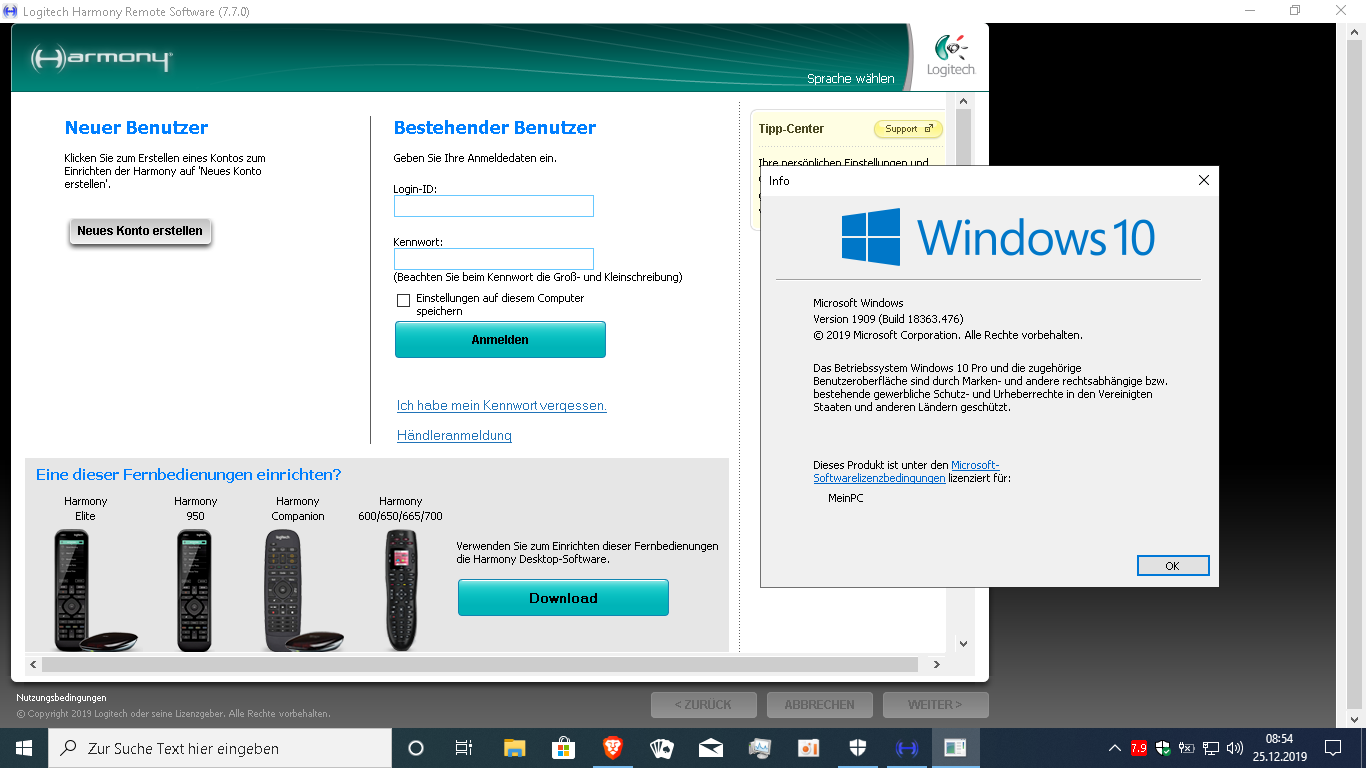Open File Explorer from the taskbar

coord(514,748)
